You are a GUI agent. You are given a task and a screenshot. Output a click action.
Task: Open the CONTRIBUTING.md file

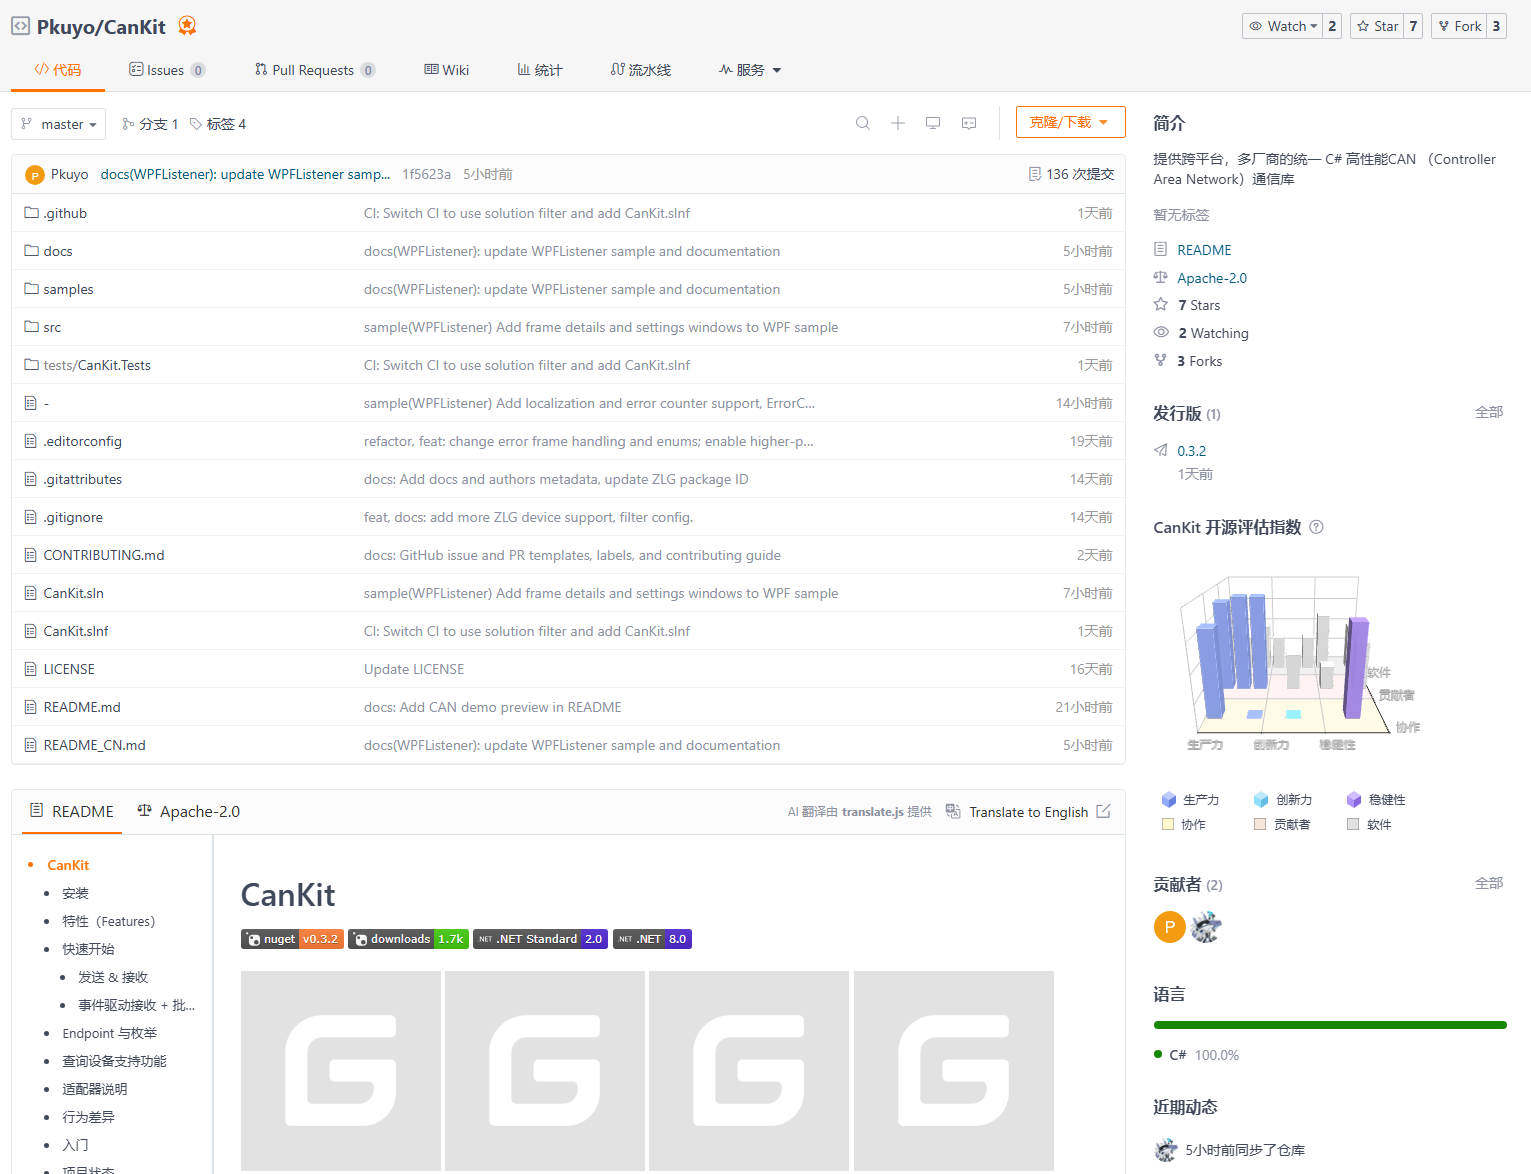click(x=103, y=554)
